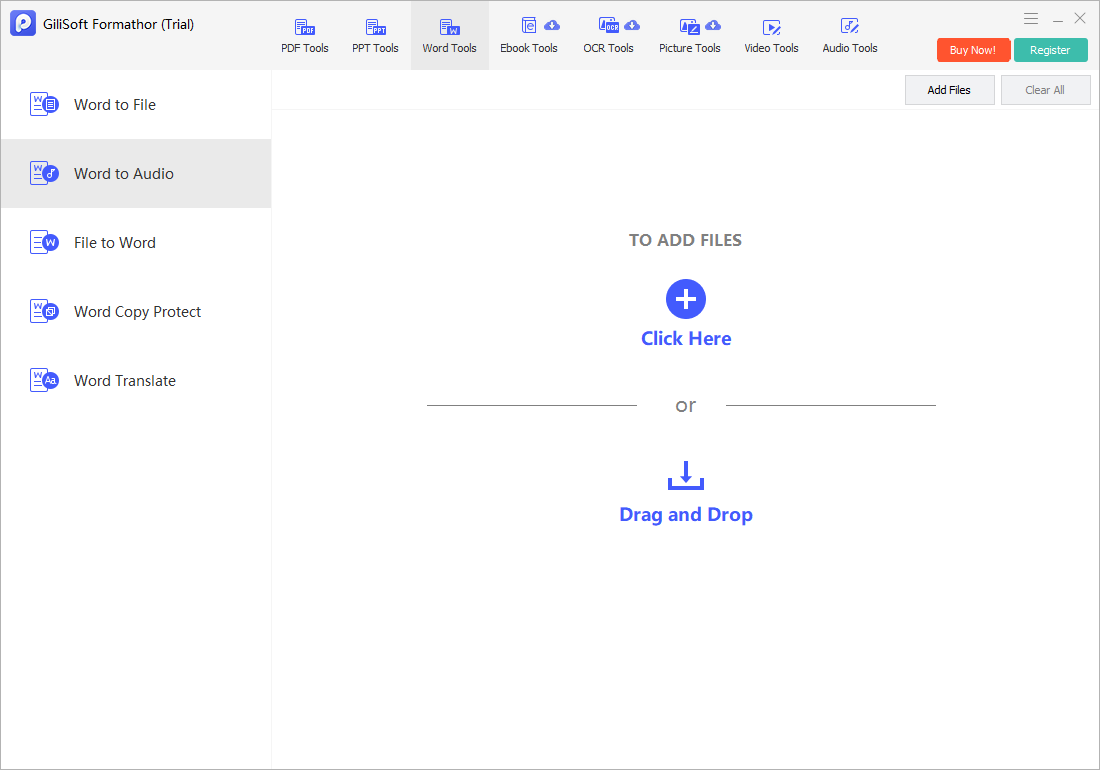Open the hamburger menu in title bar

pos(1031,19)
